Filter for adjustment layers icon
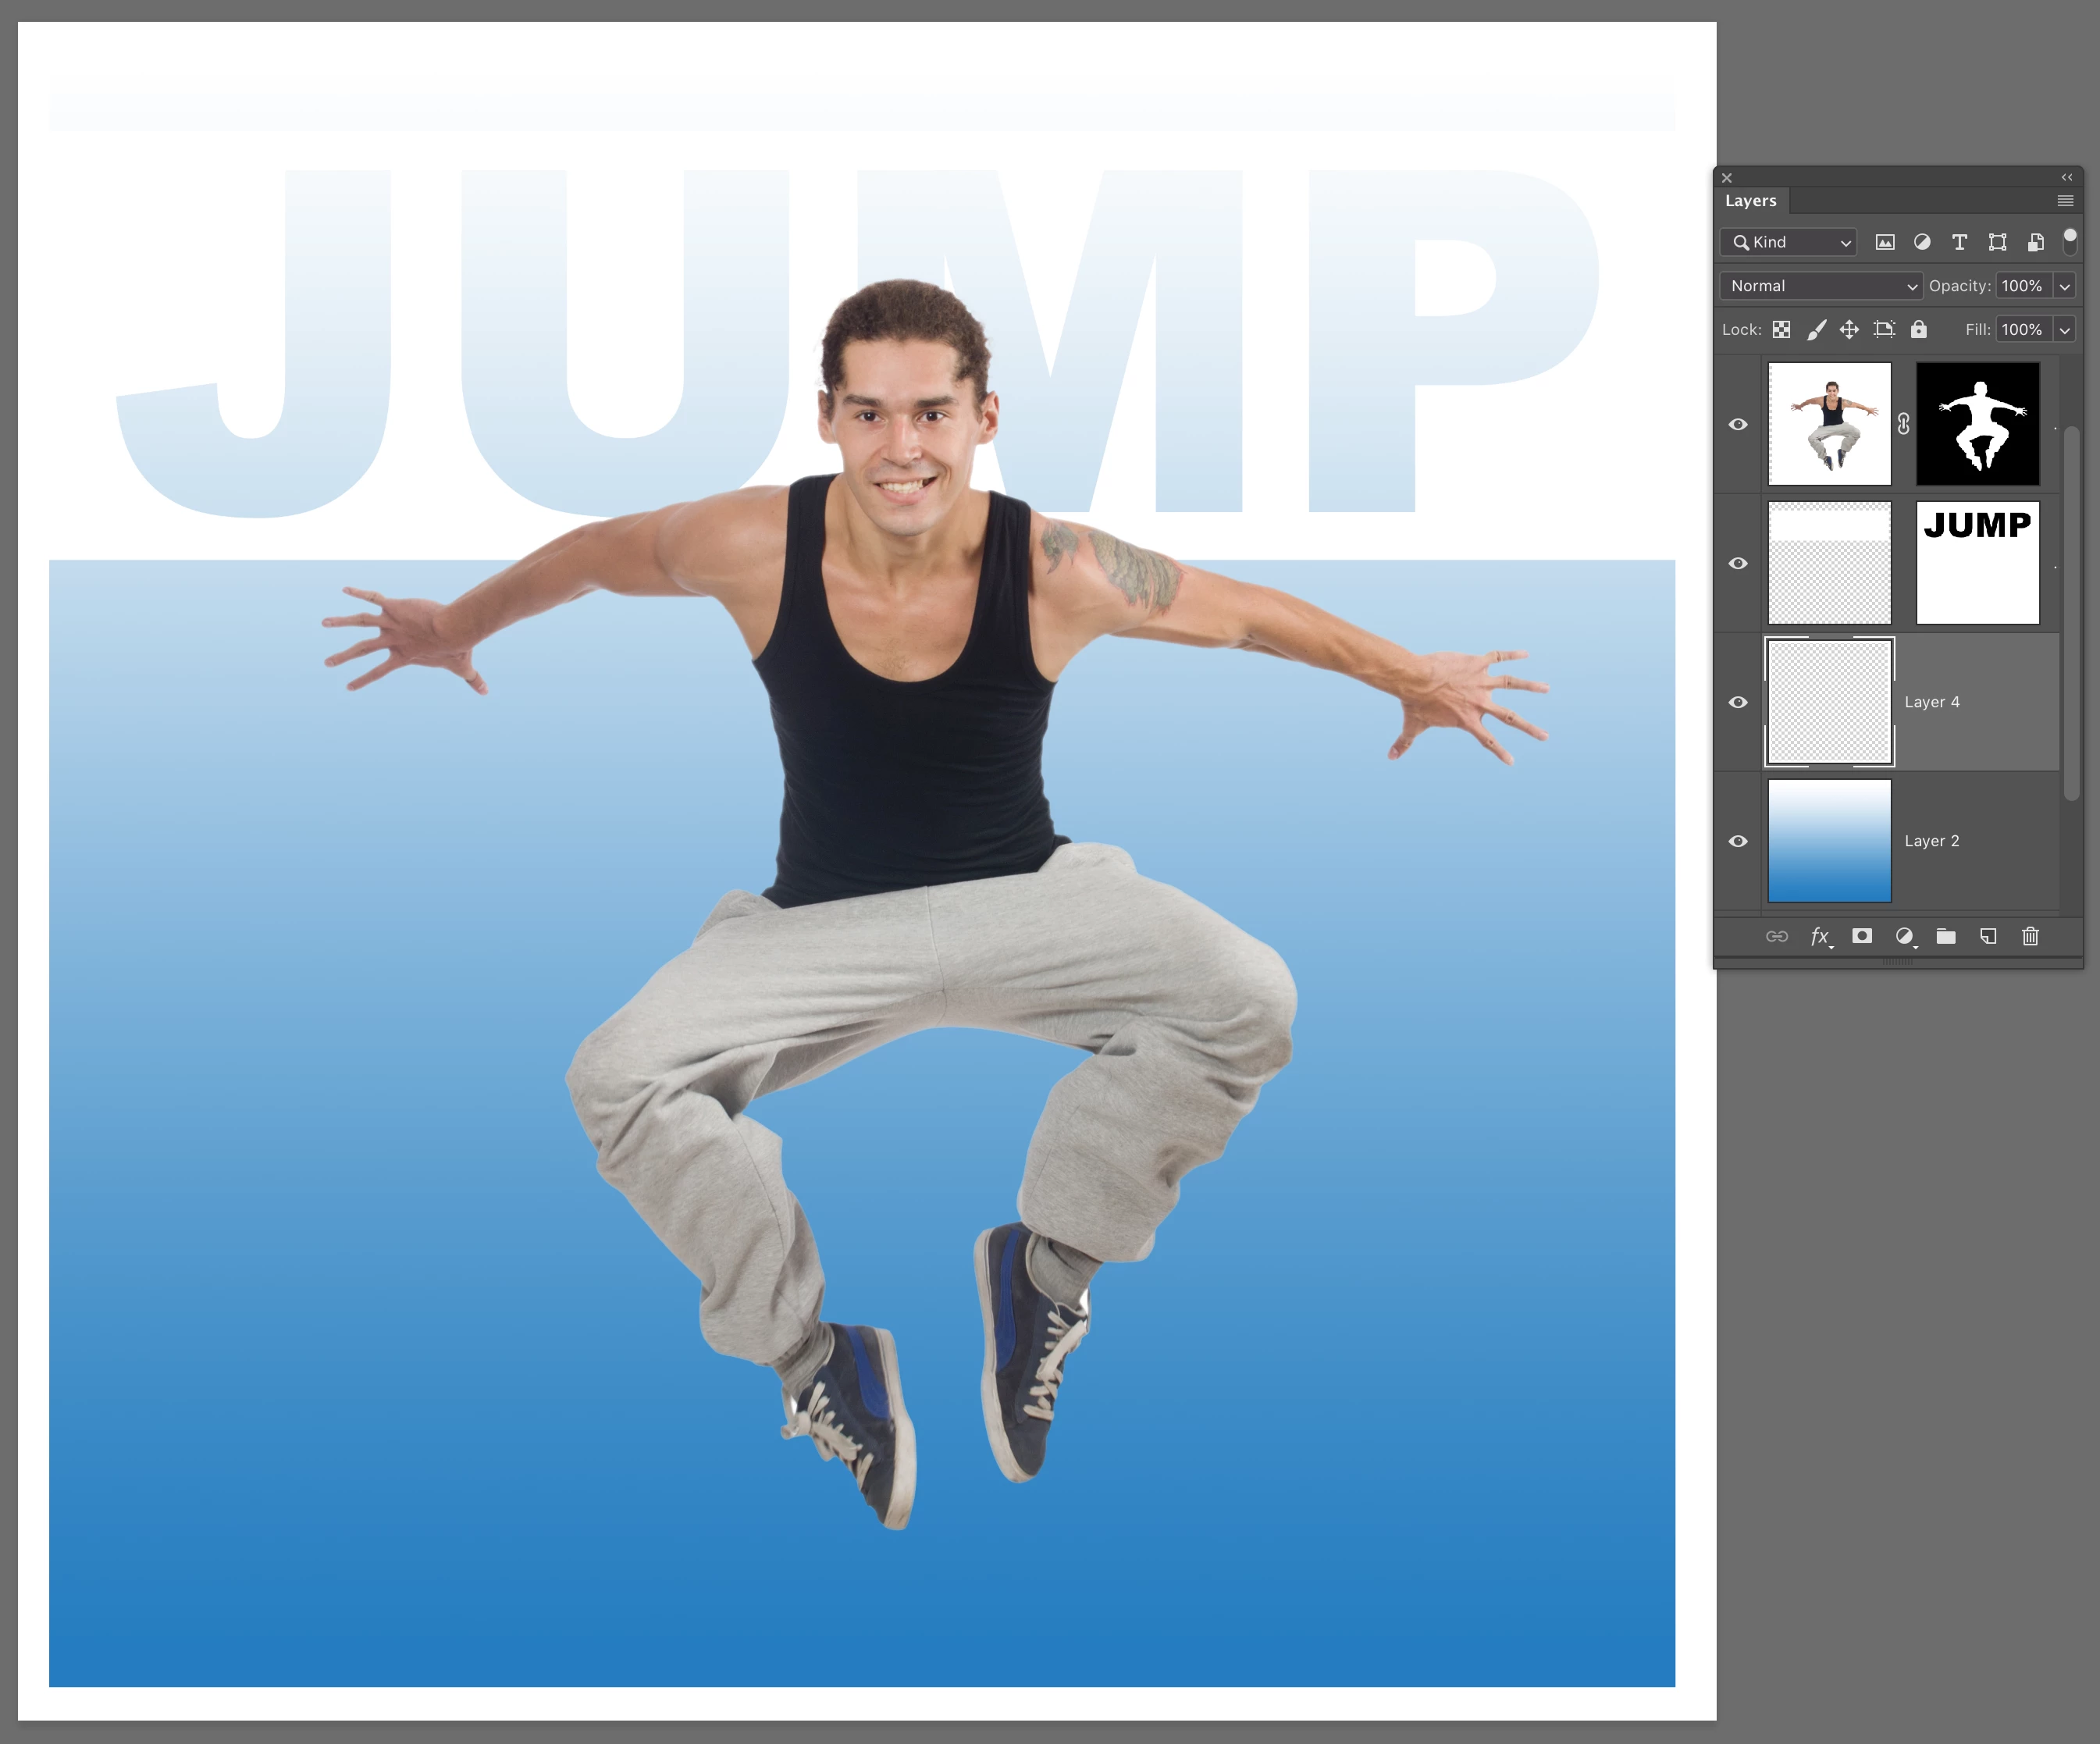 coord(1922,242)
